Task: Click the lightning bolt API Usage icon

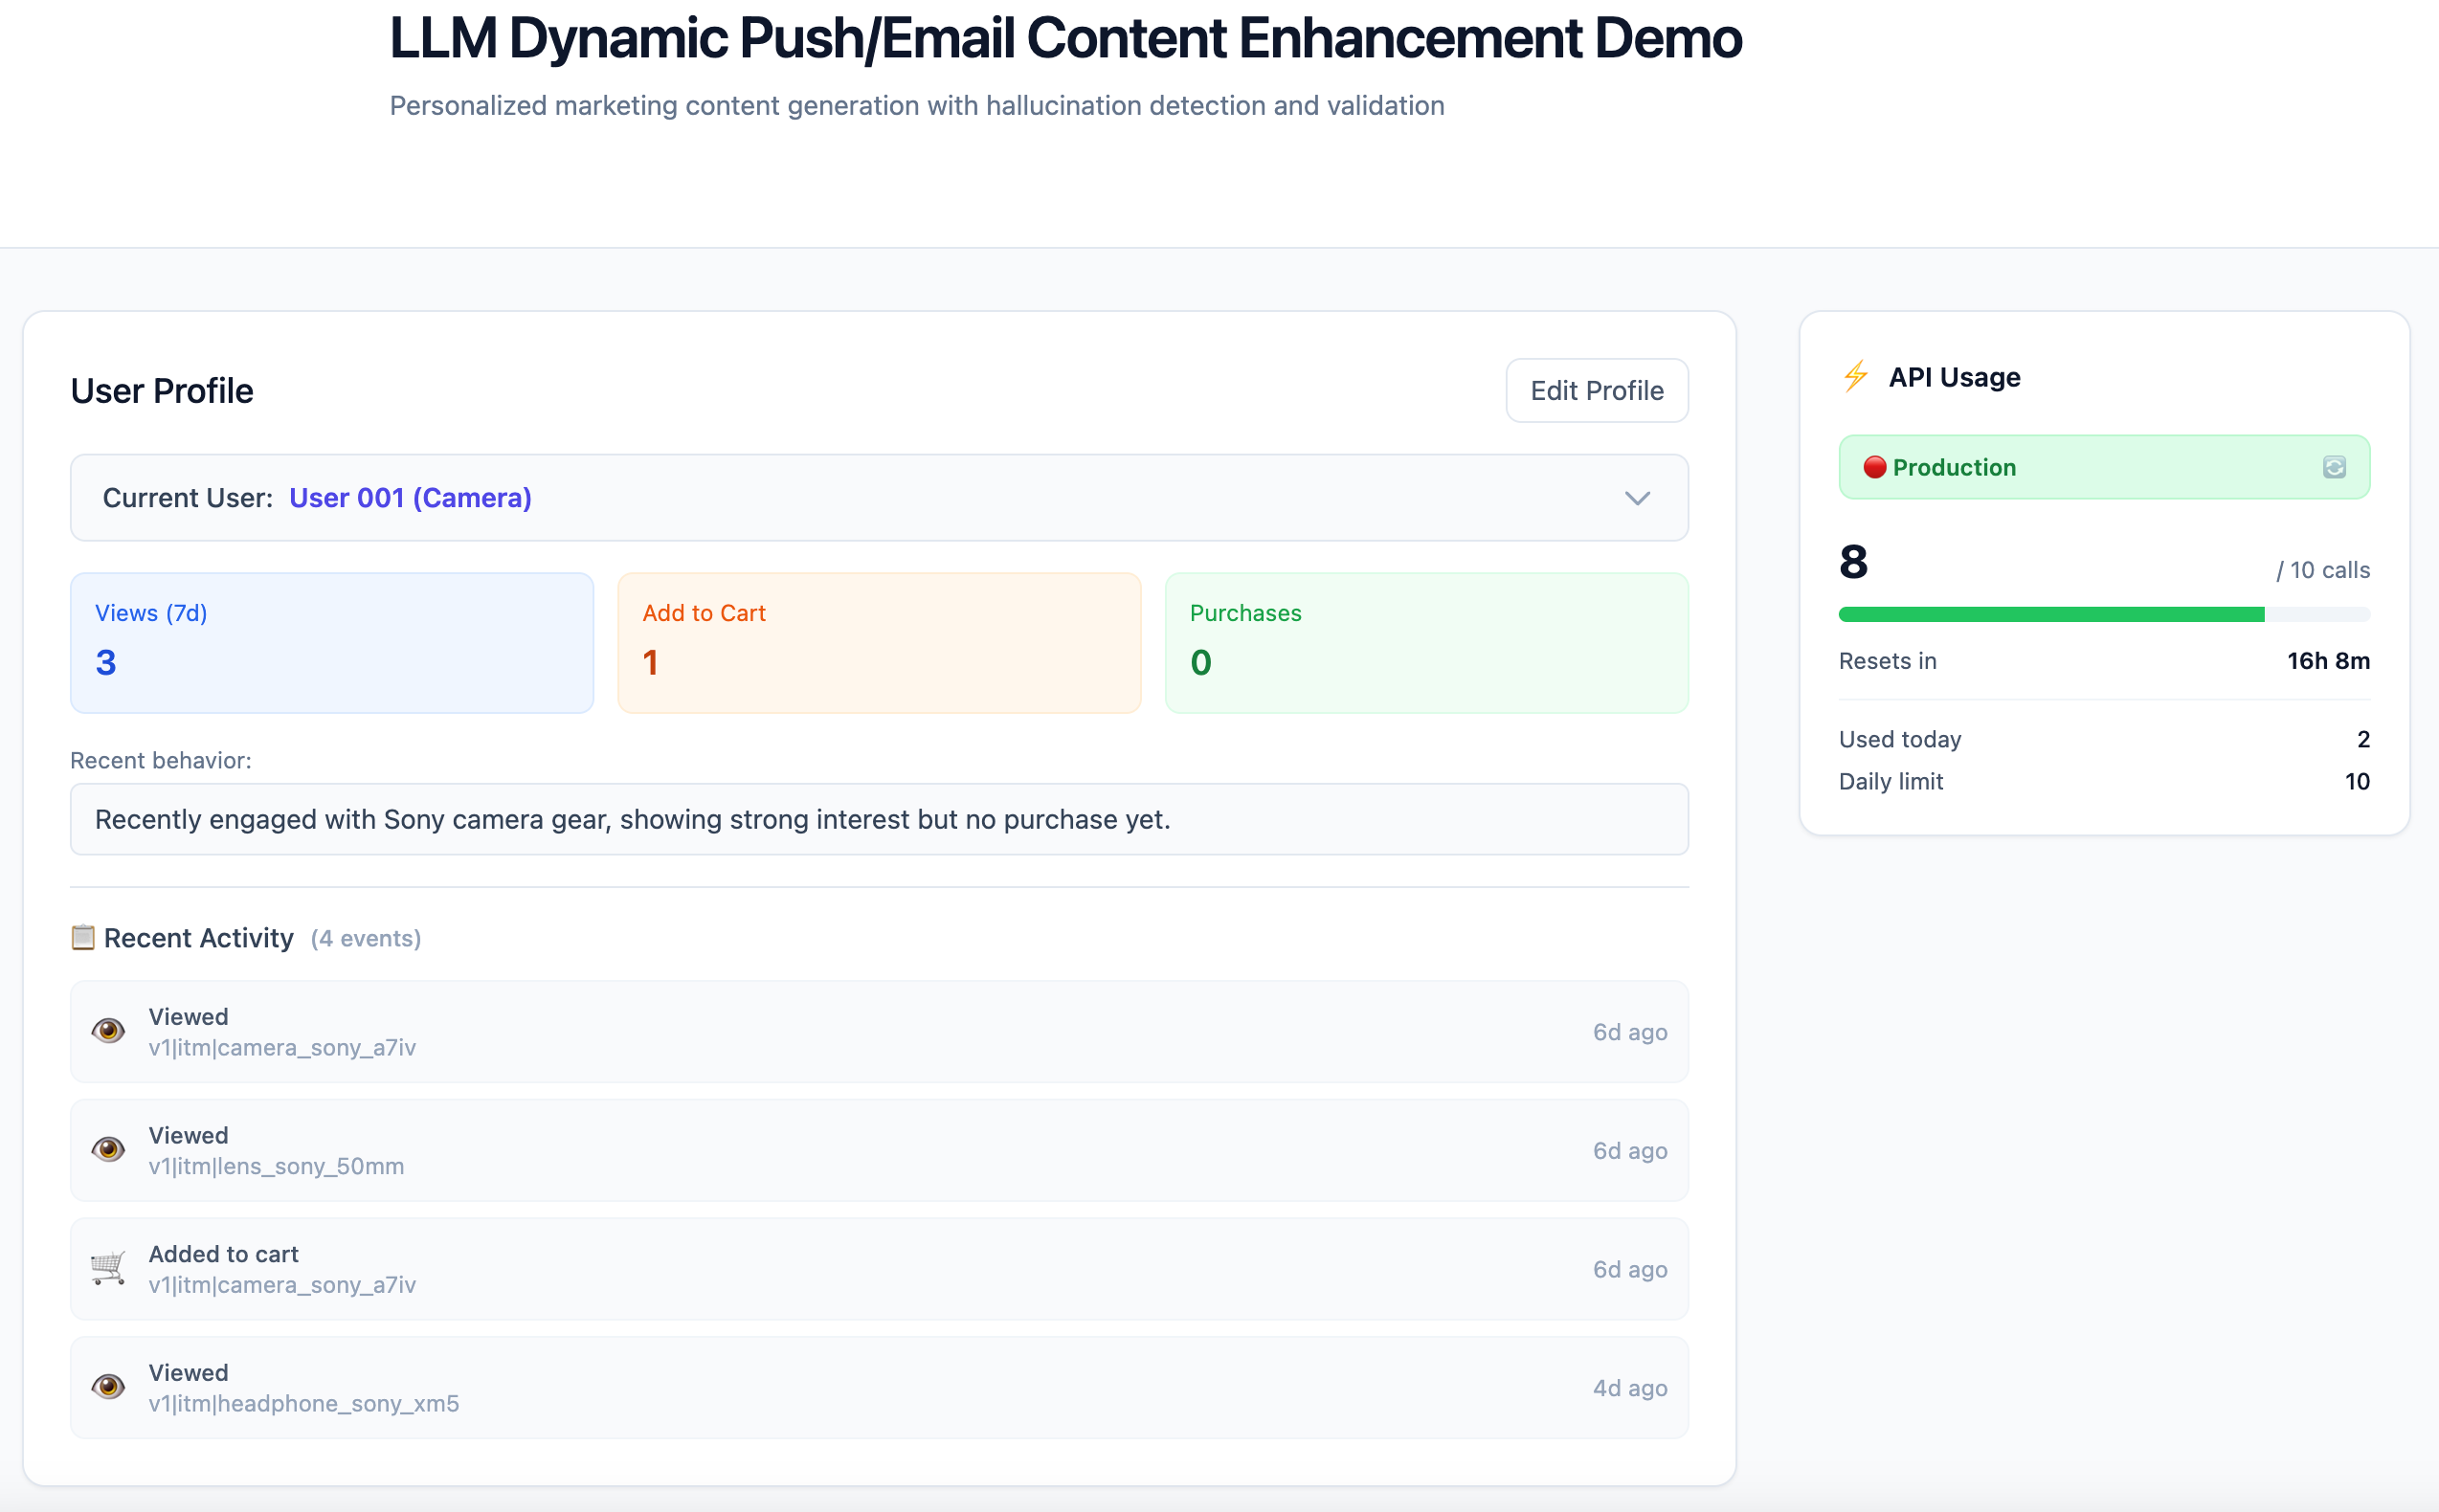Action: point(1856,377)
